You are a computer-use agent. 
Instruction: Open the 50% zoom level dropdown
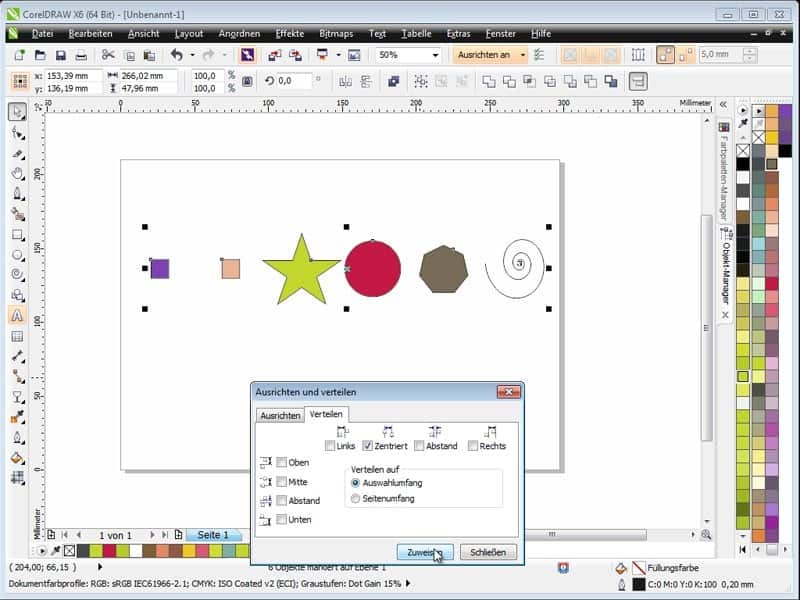tap(436, 55)
